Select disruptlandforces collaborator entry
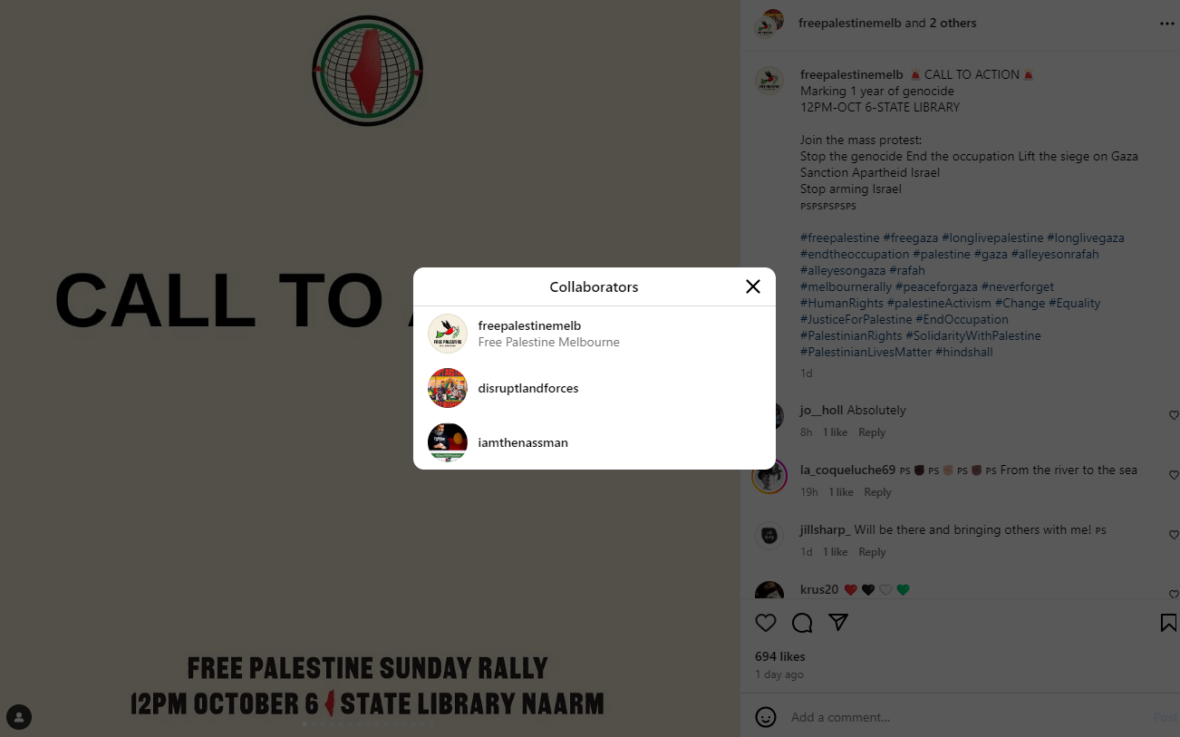The width and height of the screenshot is (1180, 737). 595,388
